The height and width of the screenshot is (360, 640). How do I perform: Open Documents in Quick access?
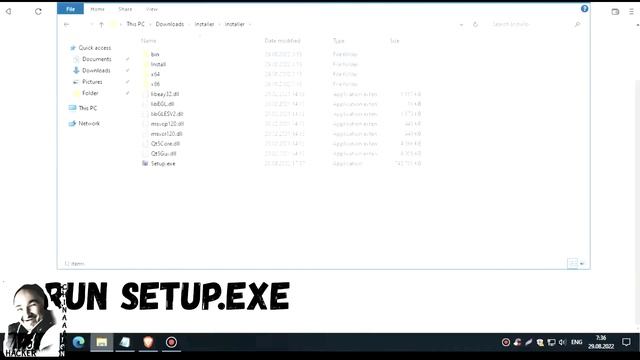click(96, 59)
